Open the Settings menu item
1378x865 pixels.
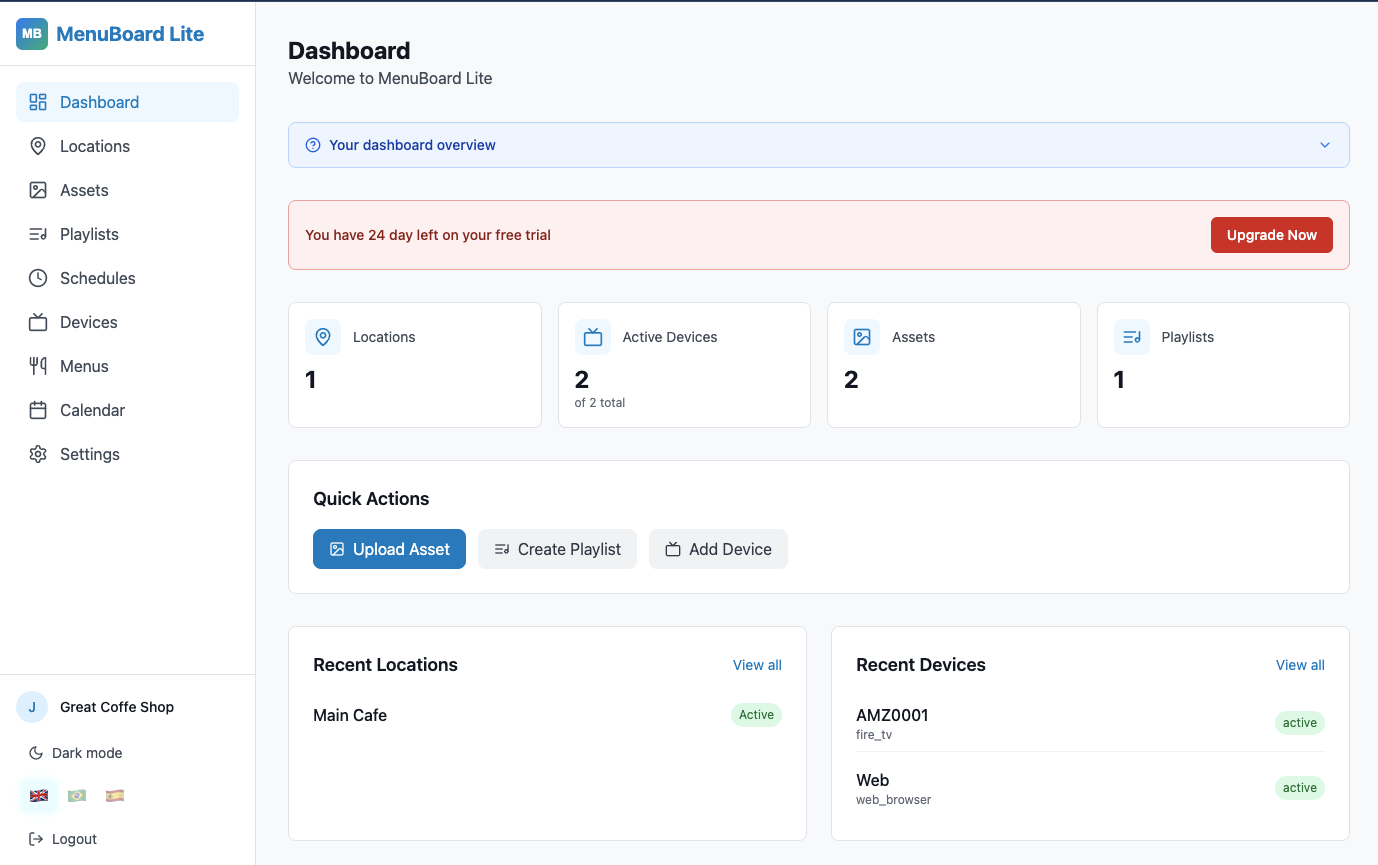pos(127,454)
